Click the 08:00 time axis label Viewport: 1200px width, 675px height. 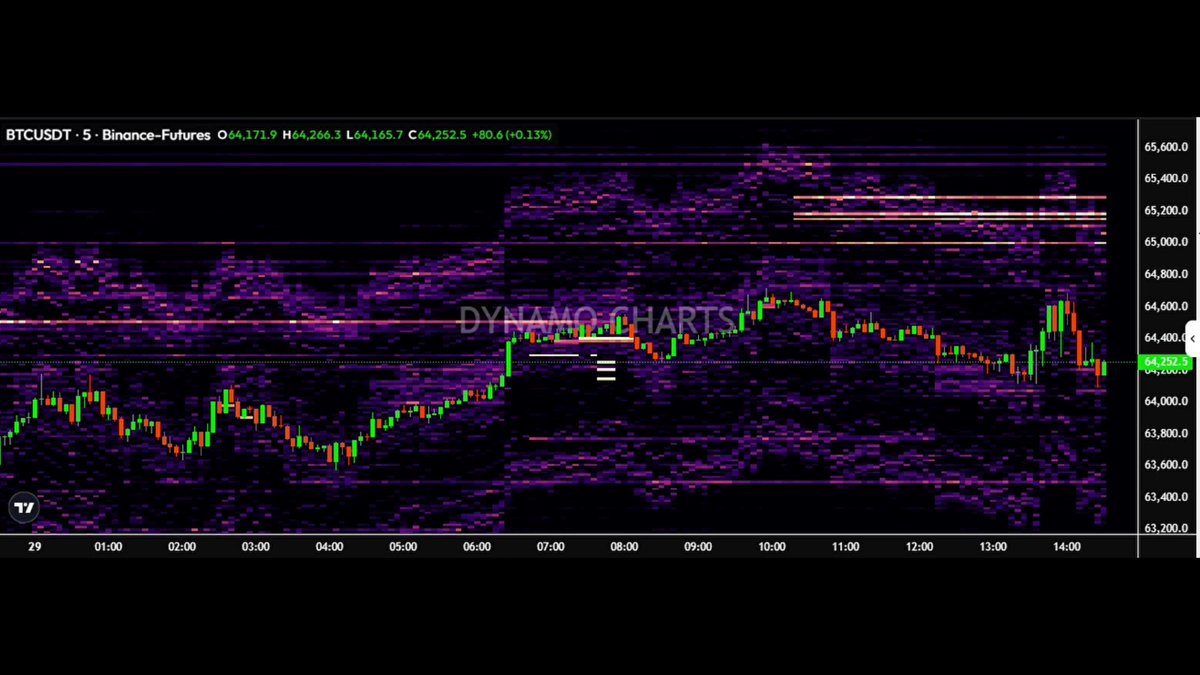coord(625,547)
